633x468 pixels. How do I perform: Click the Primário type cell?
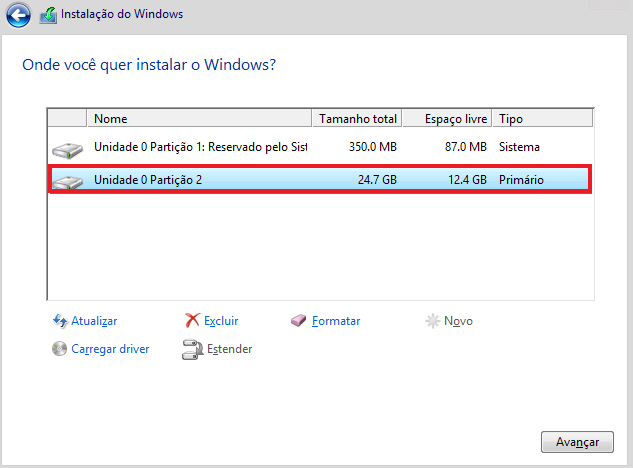pyautogui.click(x=521, y=180)
